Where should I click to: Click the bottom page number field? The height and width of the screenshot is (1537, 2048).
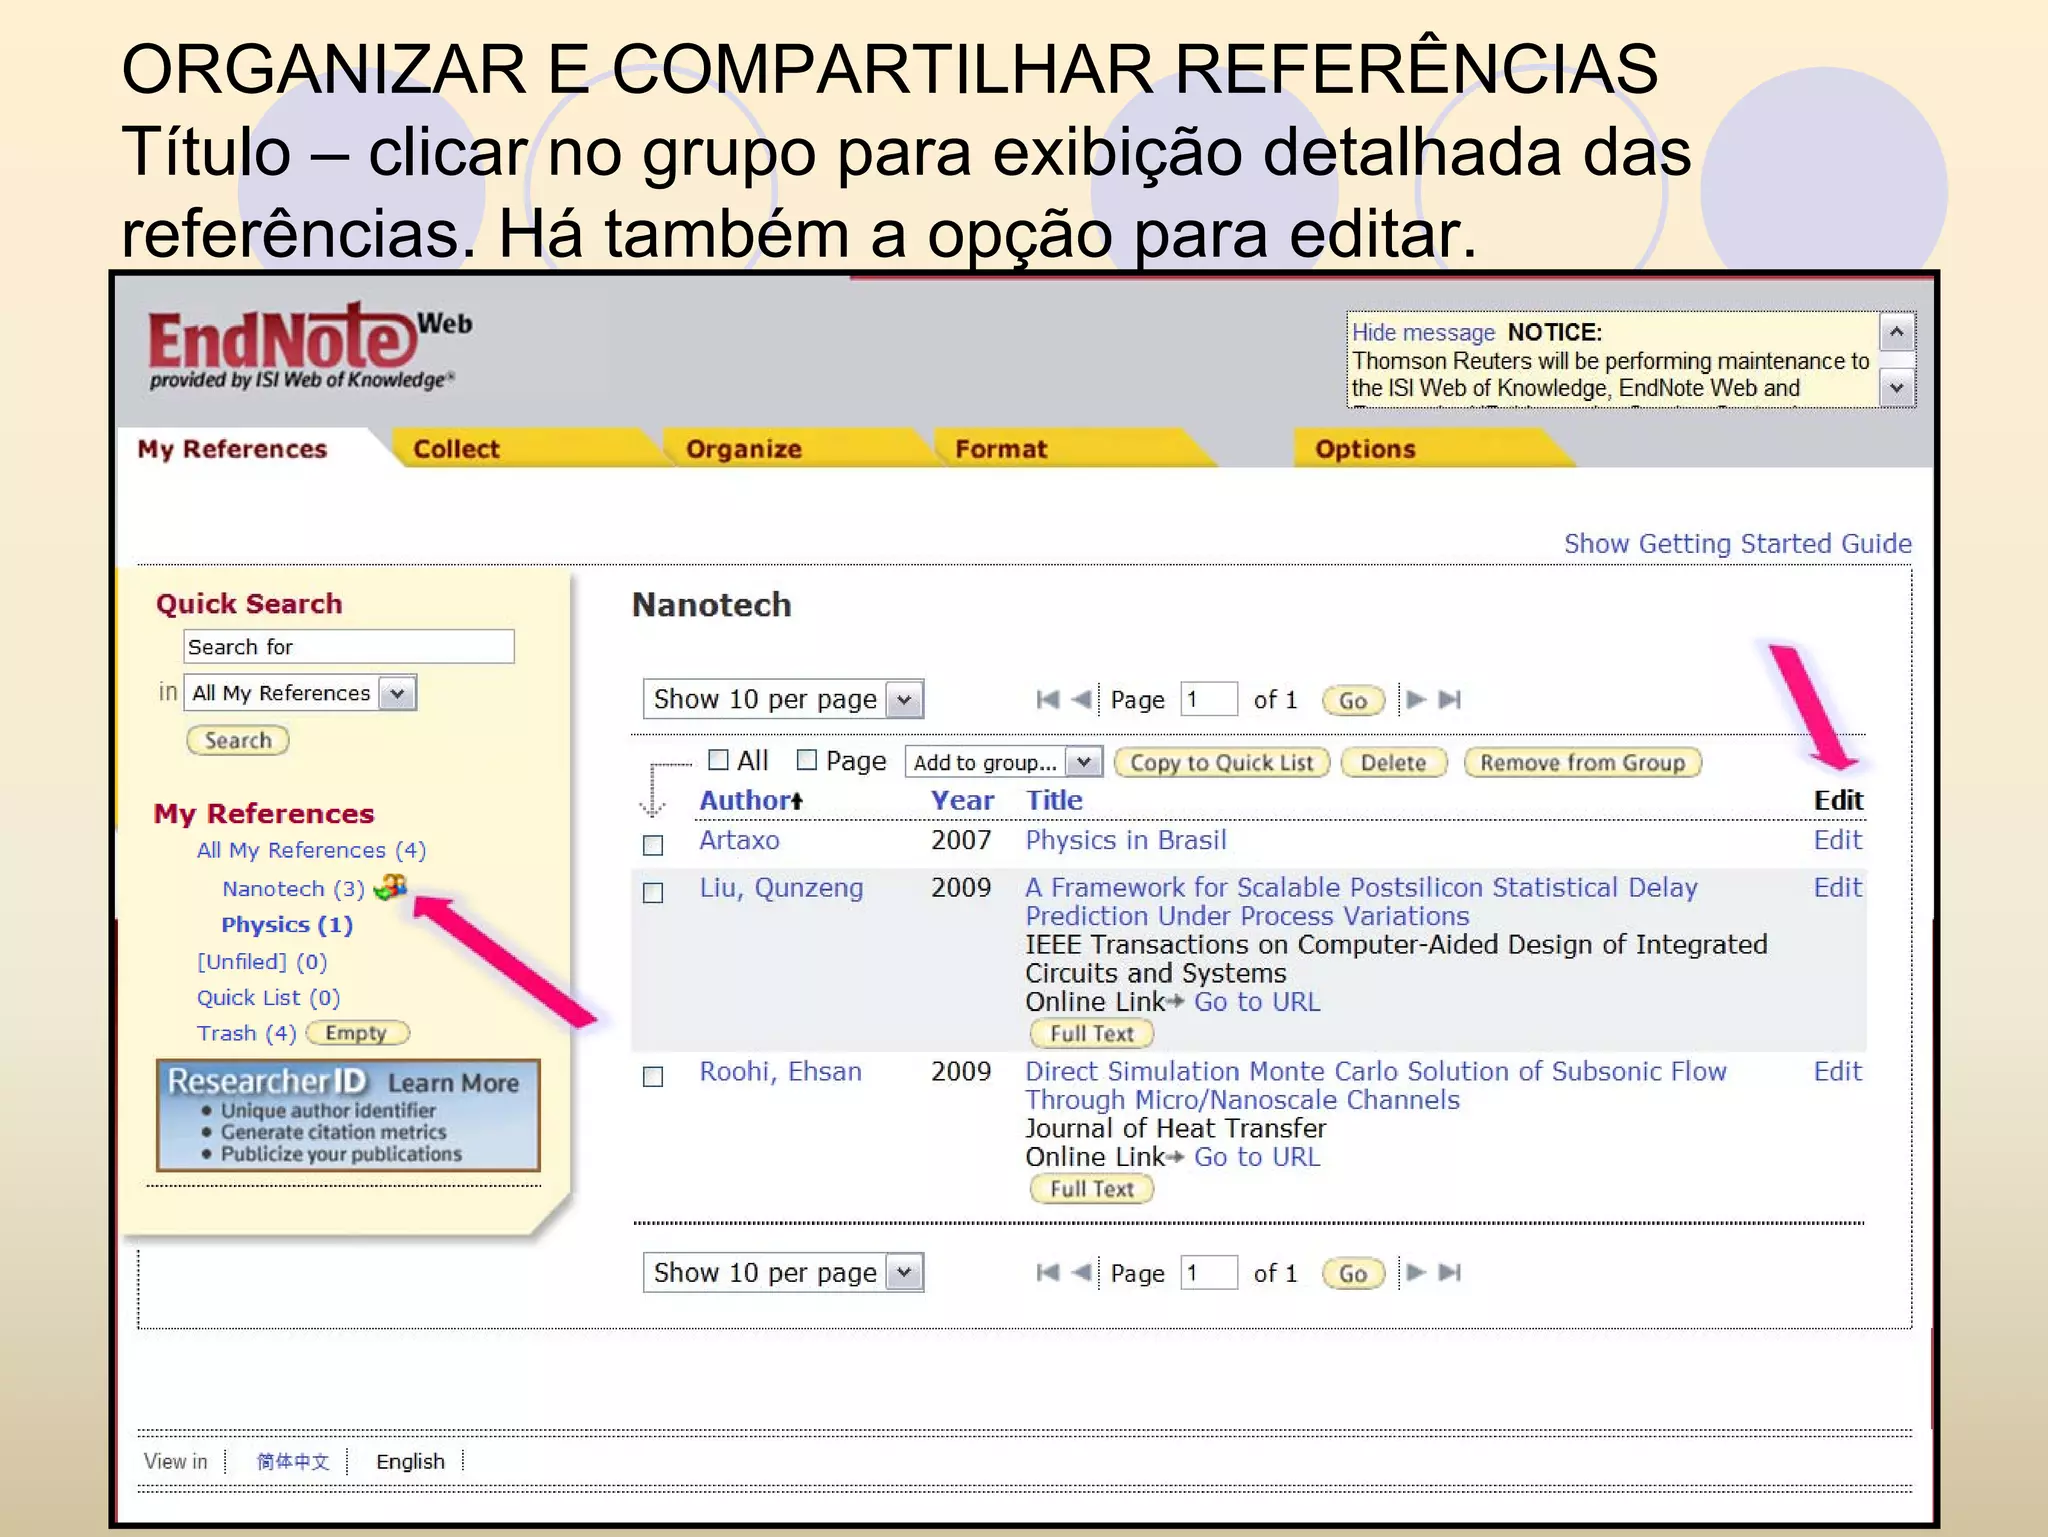pyautogui.click(x=1209, y=1272)
